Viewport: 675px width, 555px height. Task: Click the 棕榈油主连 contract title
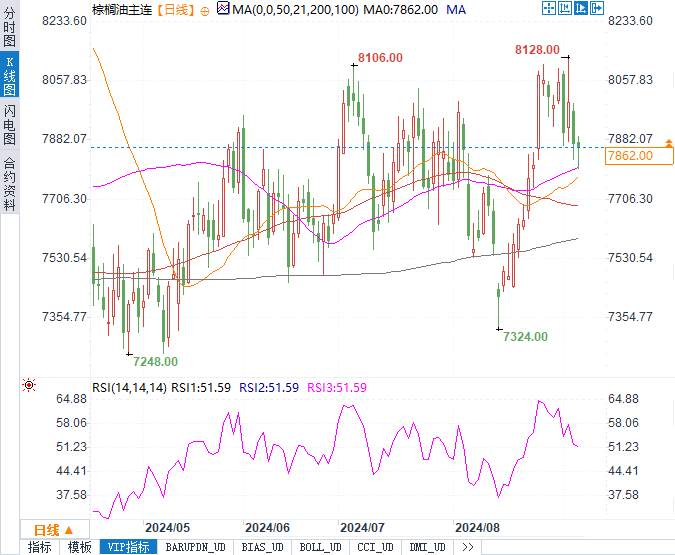point(122,9)
